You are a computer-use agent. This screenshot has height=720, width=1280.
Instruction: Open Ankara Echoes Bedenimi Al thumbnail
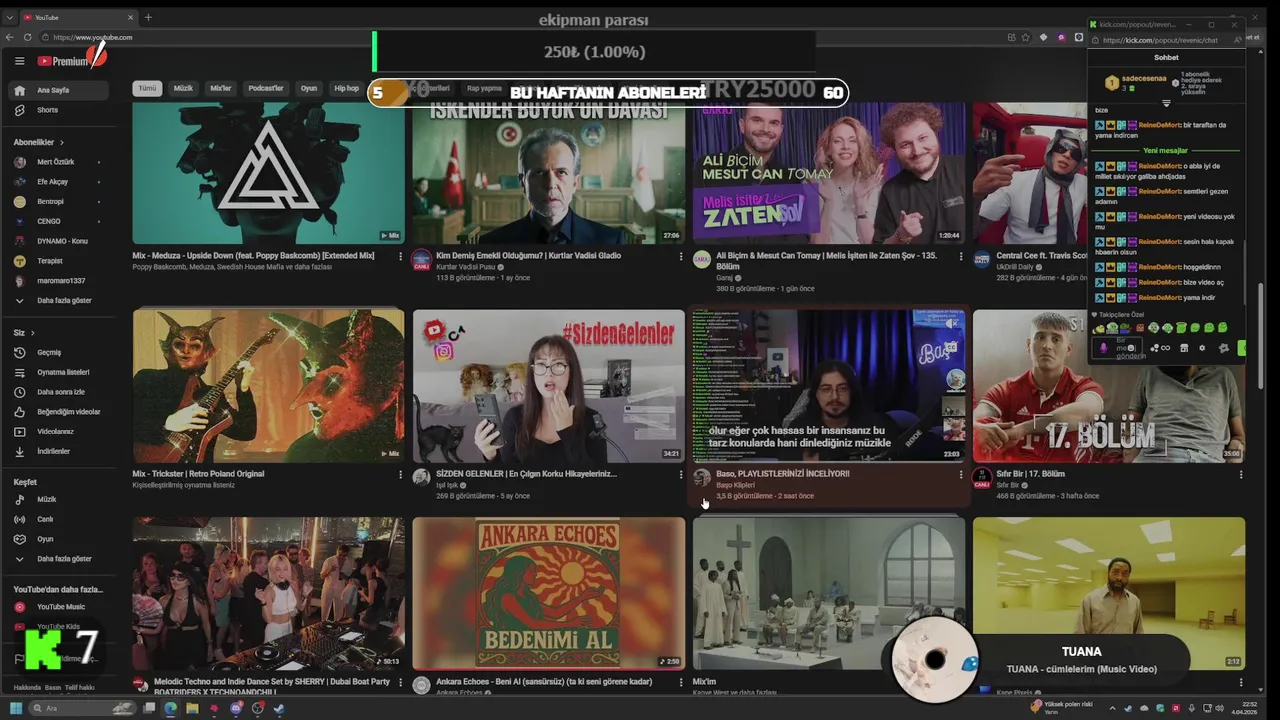[548, 593]
